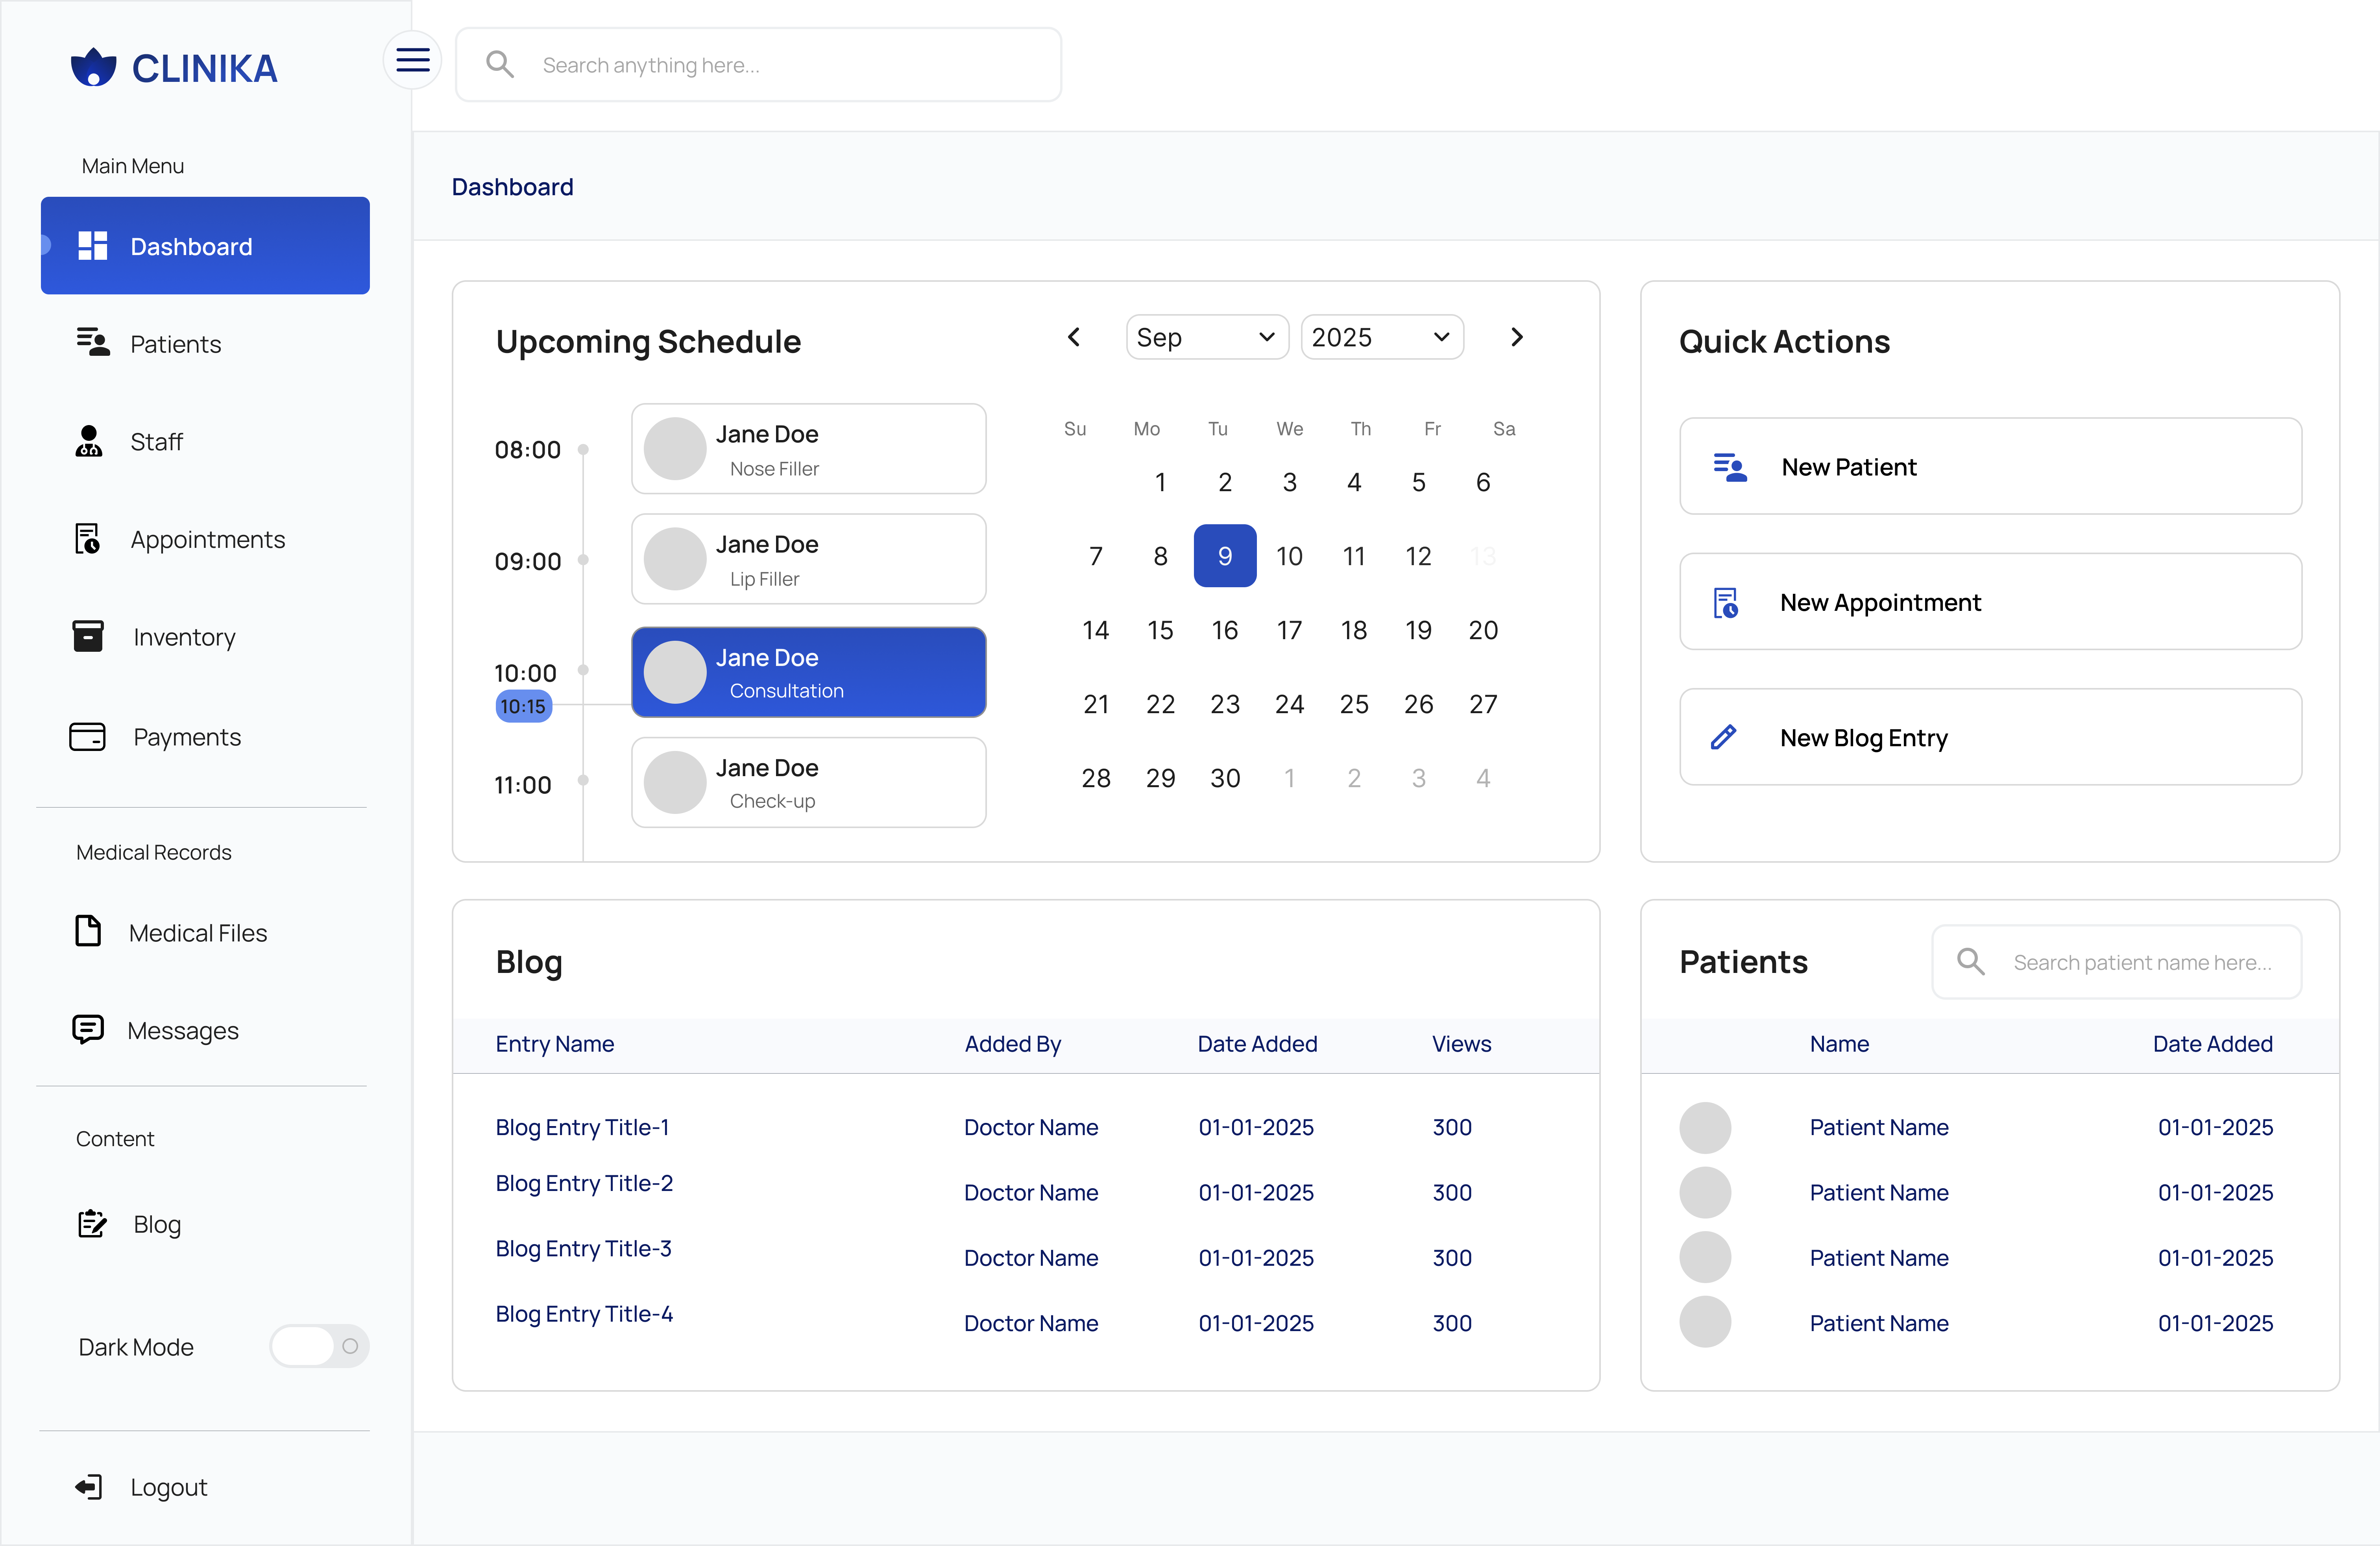Toggle the Dark Mode switch
This screenshot has height=1546, width=2380.
[319, 1346]
